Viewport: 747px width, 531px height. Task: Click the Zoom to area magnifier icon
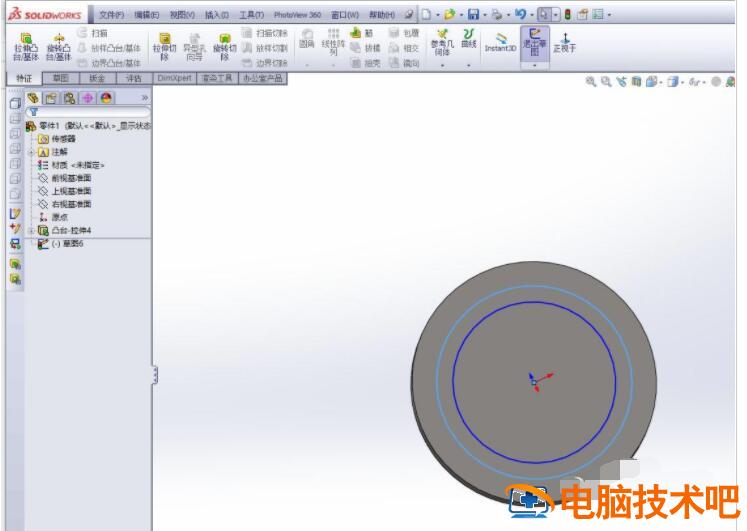[x=606, y=81]
